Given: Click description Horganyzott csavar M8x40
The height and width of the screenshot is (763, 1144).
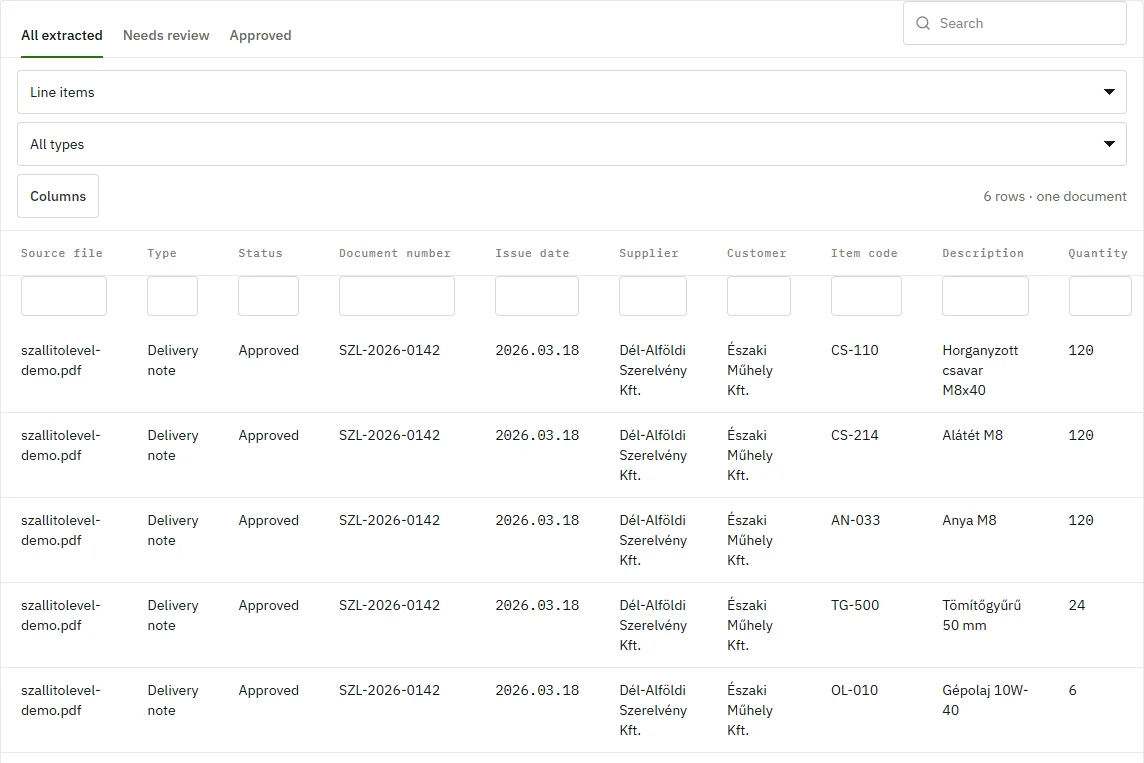Looking at the screenshot, I should coord(981,370).
